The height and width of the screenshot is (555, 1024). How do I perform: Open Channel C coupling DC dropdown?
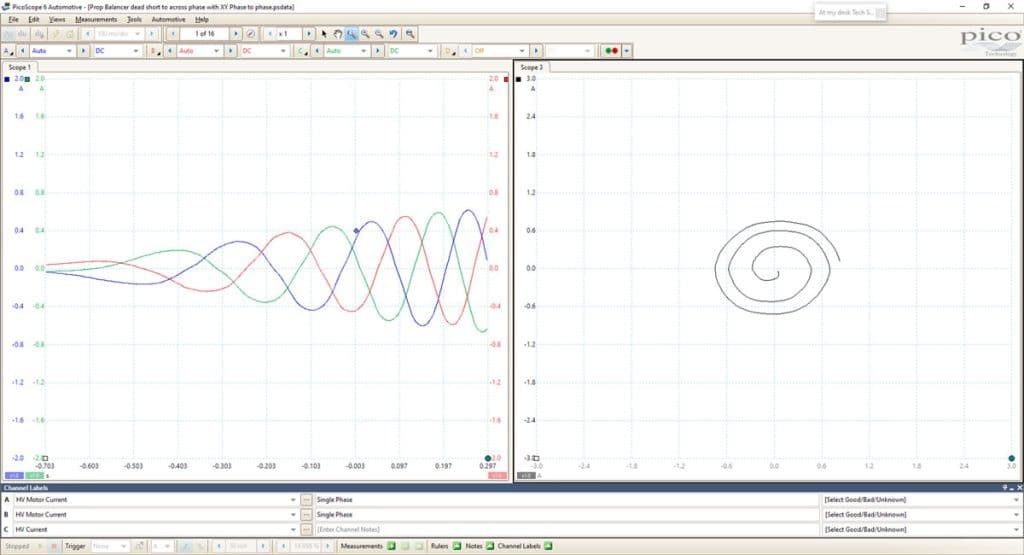[x=411, y=51]
